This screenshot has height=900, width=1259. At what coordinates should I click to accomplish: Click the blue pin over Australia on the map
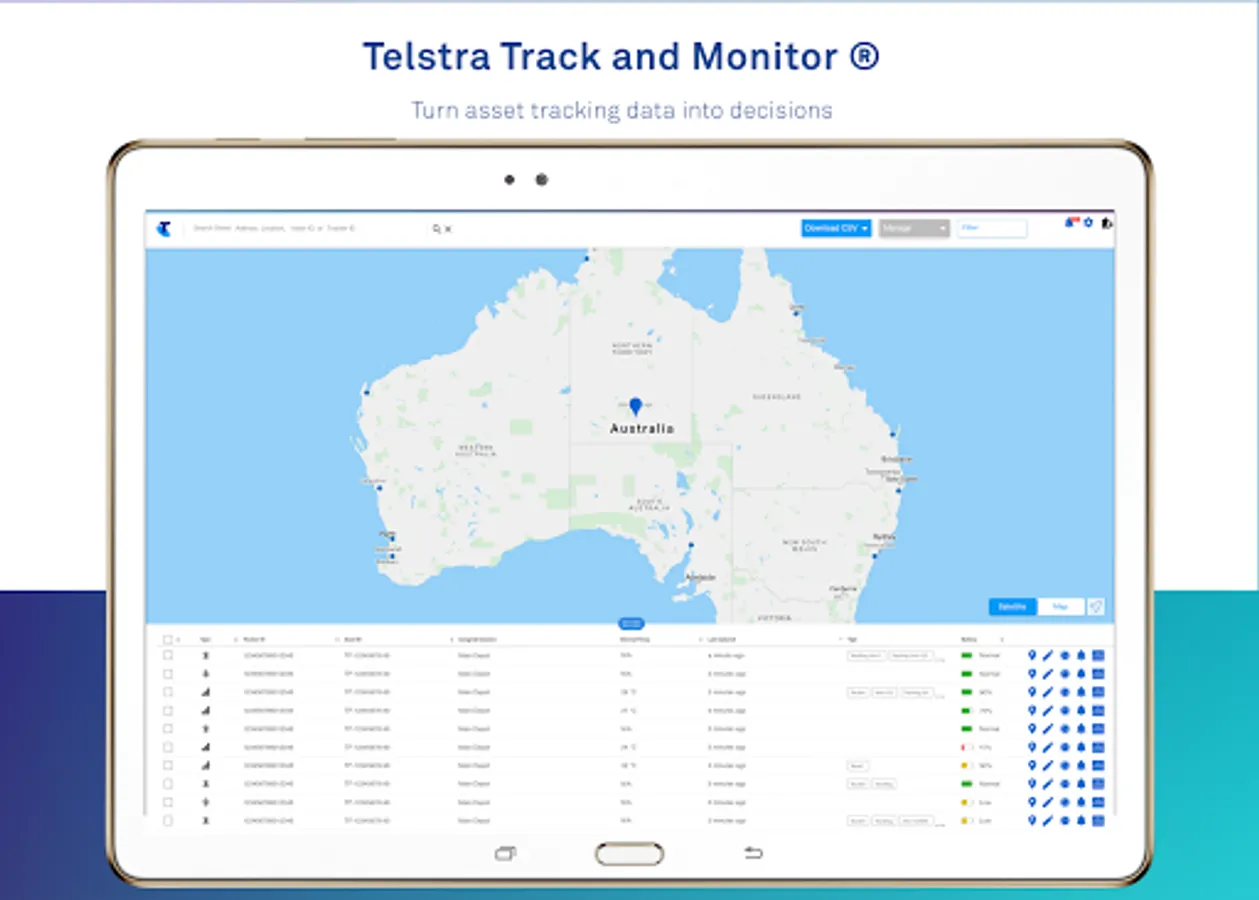(x=635, y=406)
